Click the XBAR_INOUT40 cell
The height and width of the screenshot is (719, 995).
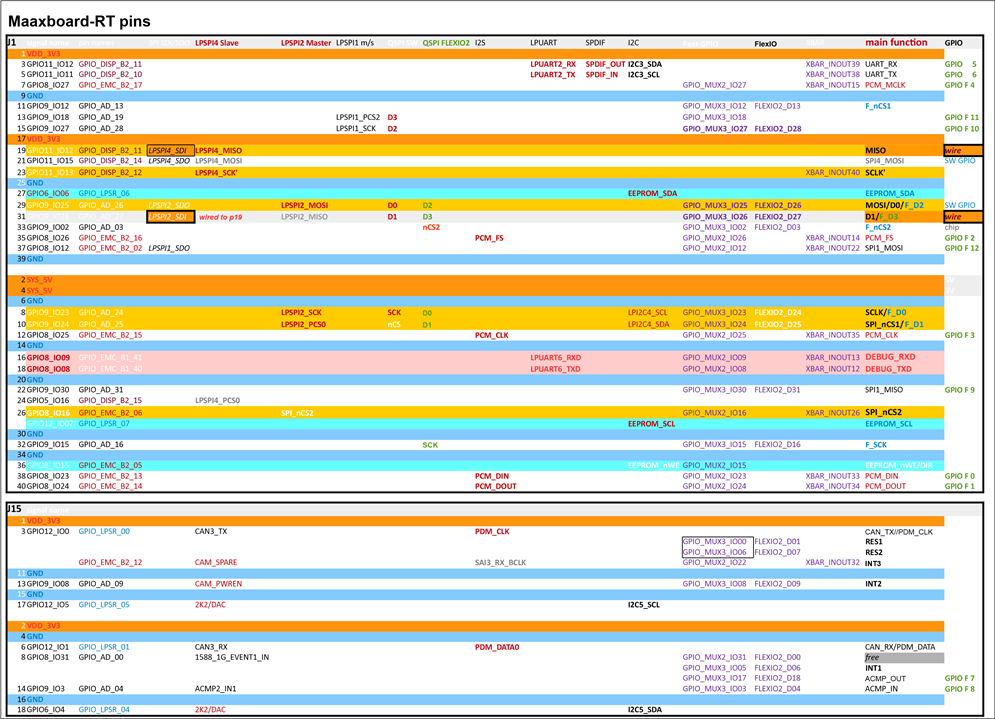(x=833, y=173)
